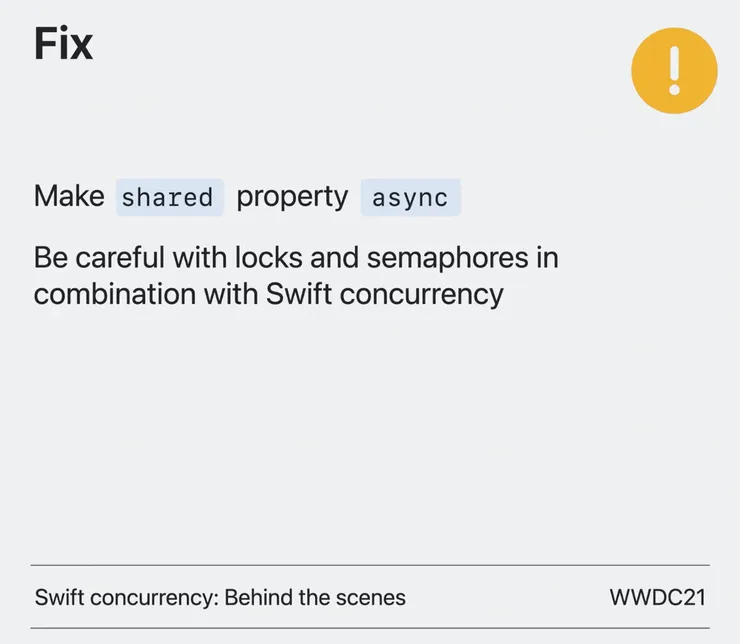The width and height of the screenshot is (740, 644).
Task: Click the horizontal divider above the footer
Action: [x=370, y=566]
